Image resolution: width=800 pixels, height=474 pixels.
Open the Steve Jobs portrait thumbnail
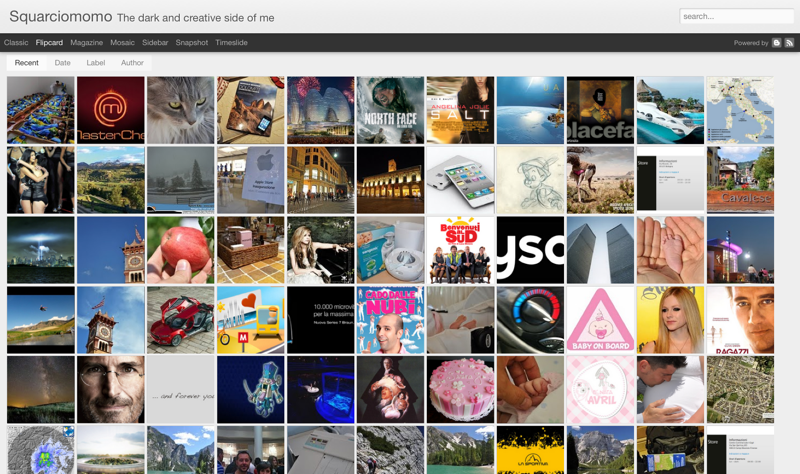[111, 390]
